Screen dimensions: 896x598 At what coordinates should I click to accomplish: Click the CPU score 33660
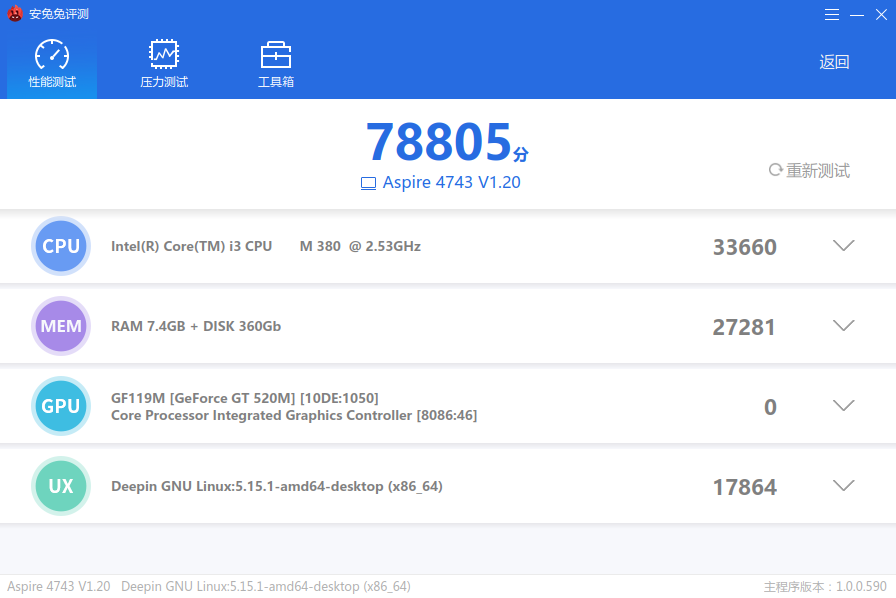coord(745,247)
